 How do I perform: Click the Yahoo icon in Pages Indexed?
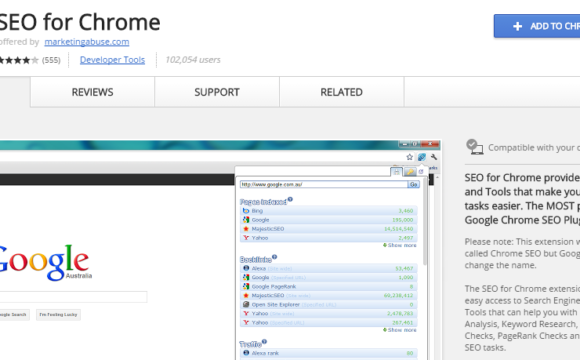click(246, 238)
